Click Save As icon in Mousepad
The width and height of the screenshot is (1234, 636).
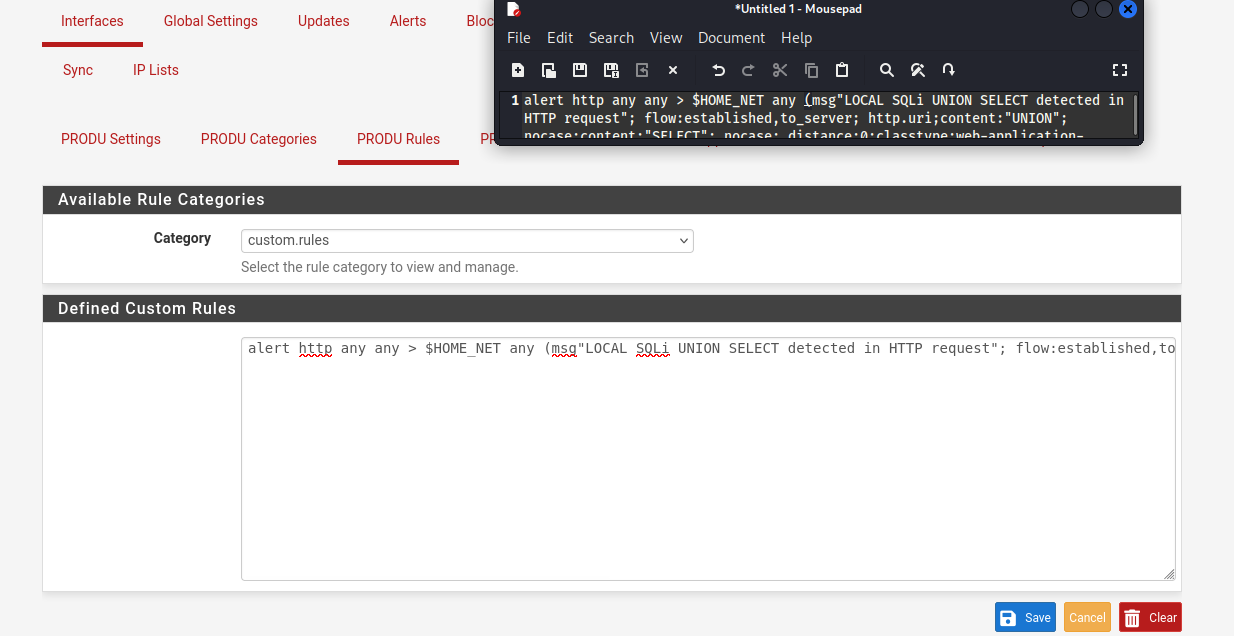click(x=611, y=70)
